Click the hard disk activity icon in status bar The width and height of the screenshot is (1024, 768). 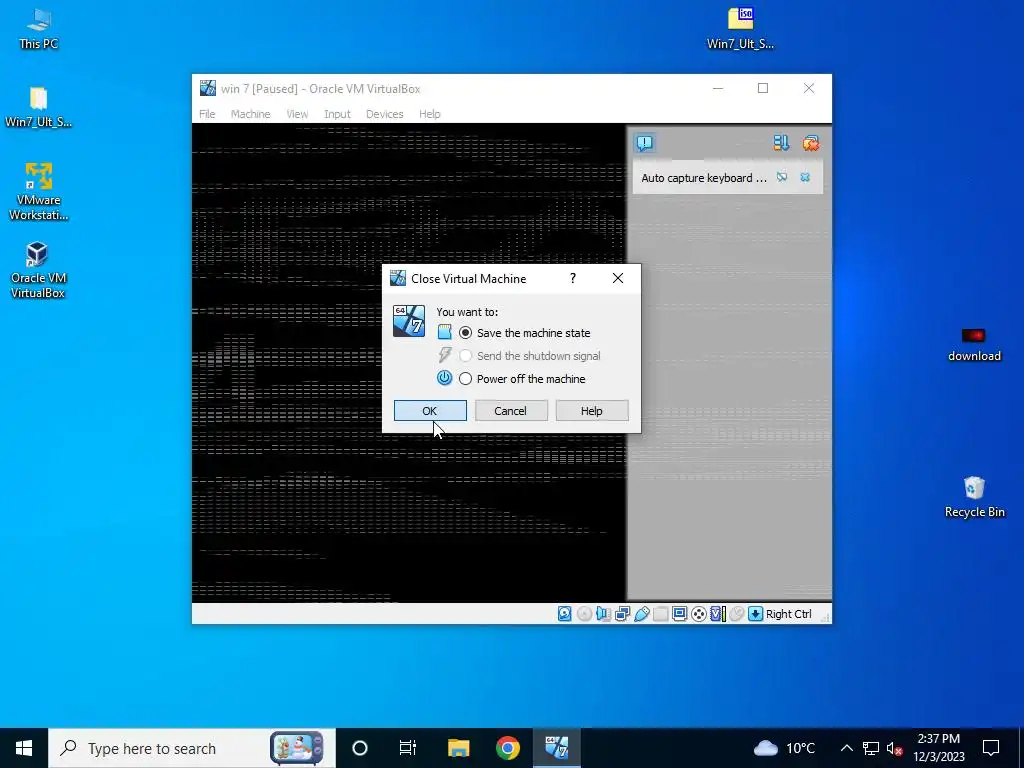(565, 614)
